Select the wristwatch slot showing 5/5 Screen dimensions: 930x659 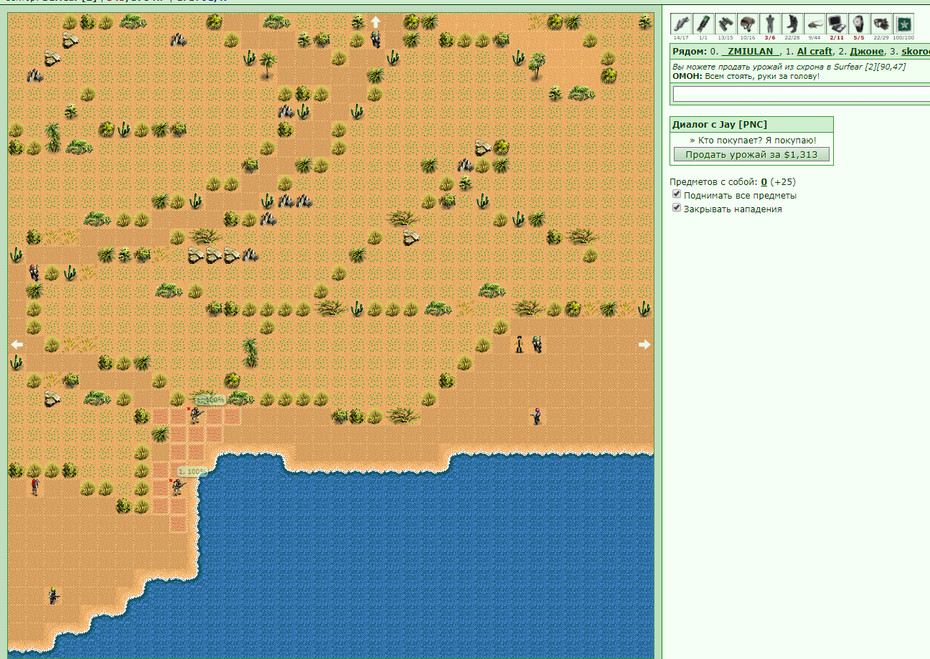coord(859,24)
